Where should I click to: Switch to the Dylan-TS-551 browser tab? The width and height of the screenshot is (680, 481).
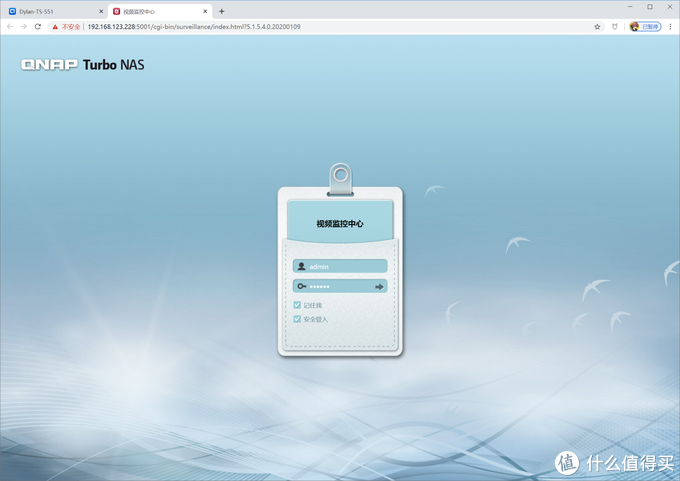(54, 12)
